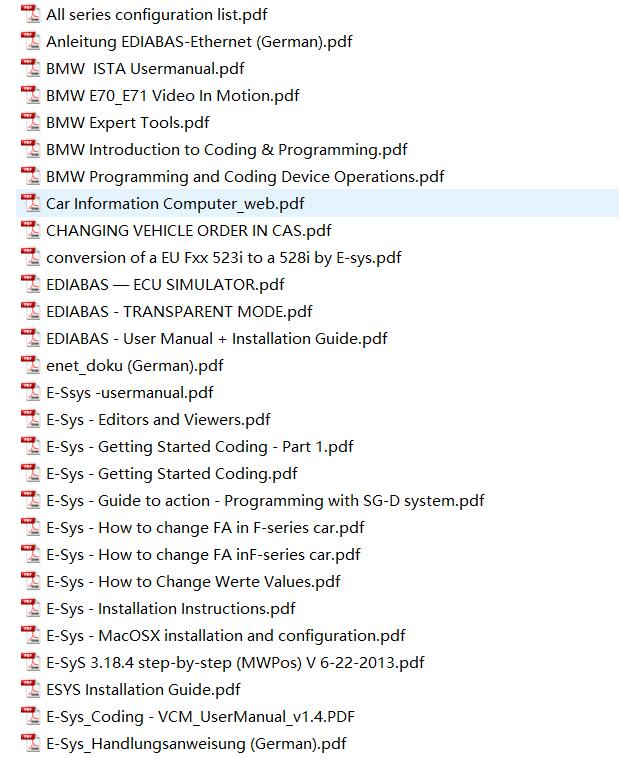This screenshot has height=759, width=619.
Task: Select name E-SyS 3.18.4 step-by-step (MWPos) V 6-22-2013.pdf
Action: 235,662
